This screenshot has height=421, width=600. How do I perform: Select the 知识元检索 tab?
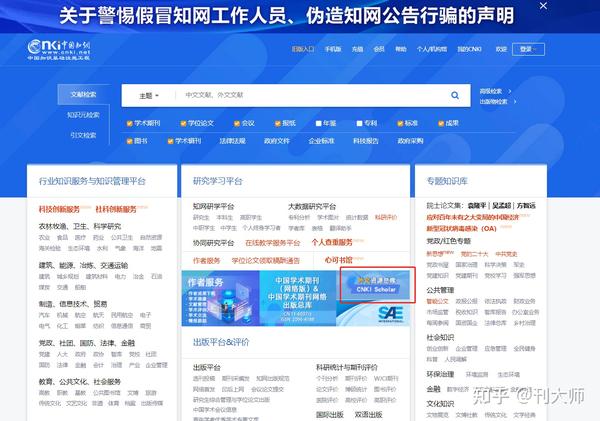tap(83, 115)
